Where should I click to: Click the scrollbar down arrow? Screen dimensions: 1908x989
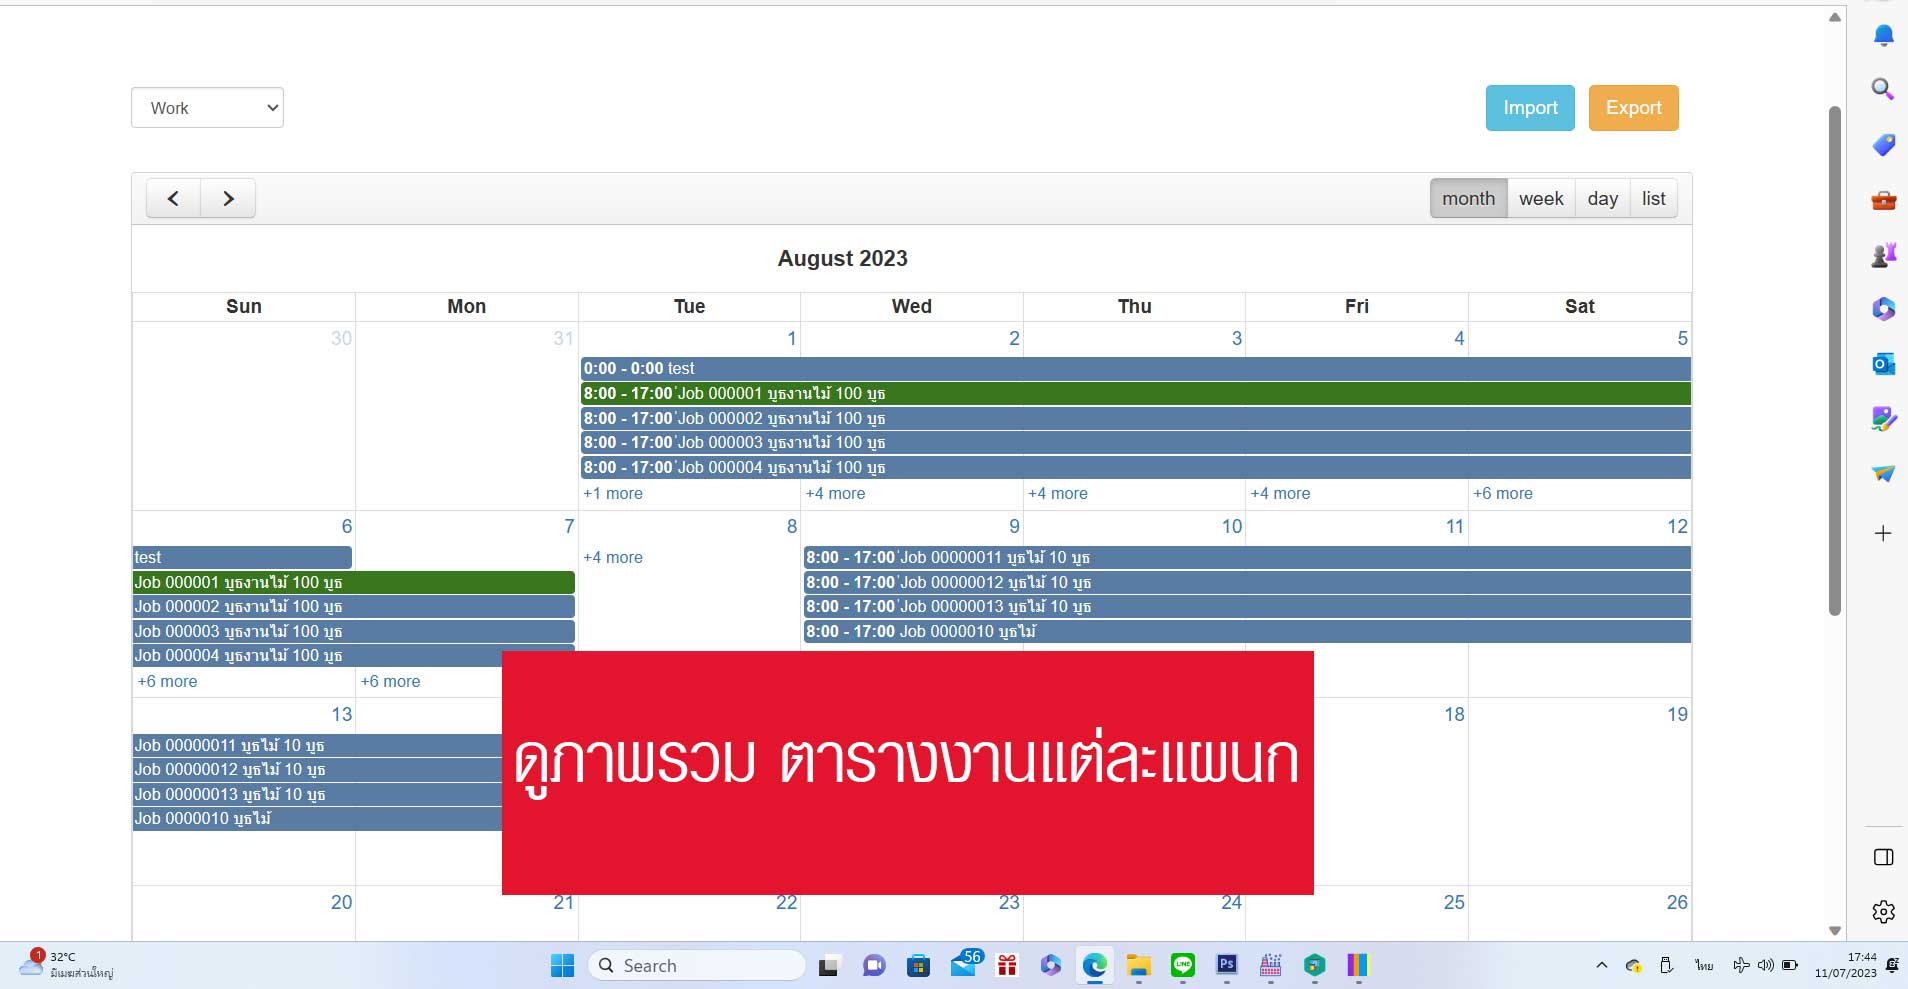pos(1834,930)
